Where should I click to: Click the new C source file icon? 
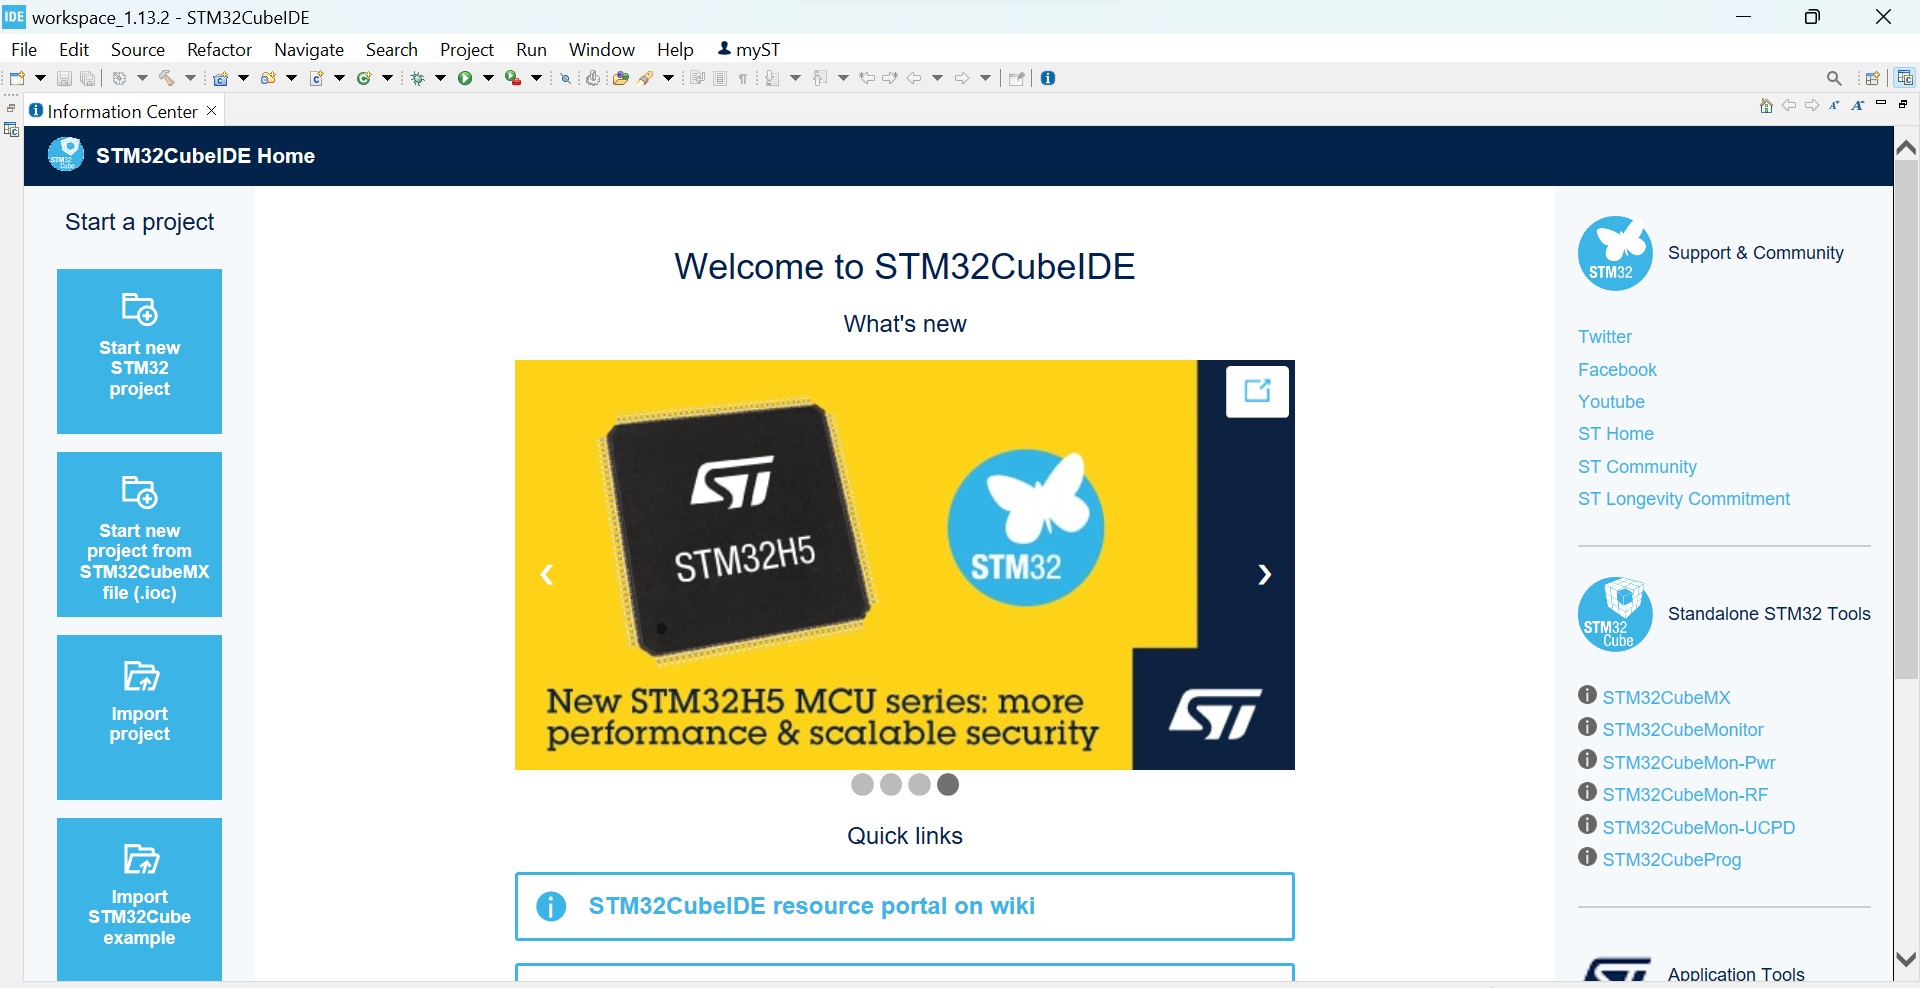coord(317,78)
